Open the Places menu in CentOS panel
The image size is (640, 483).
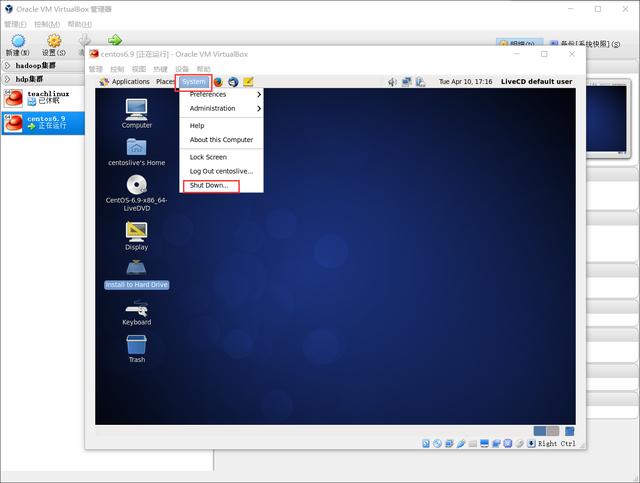coord(164,82)
